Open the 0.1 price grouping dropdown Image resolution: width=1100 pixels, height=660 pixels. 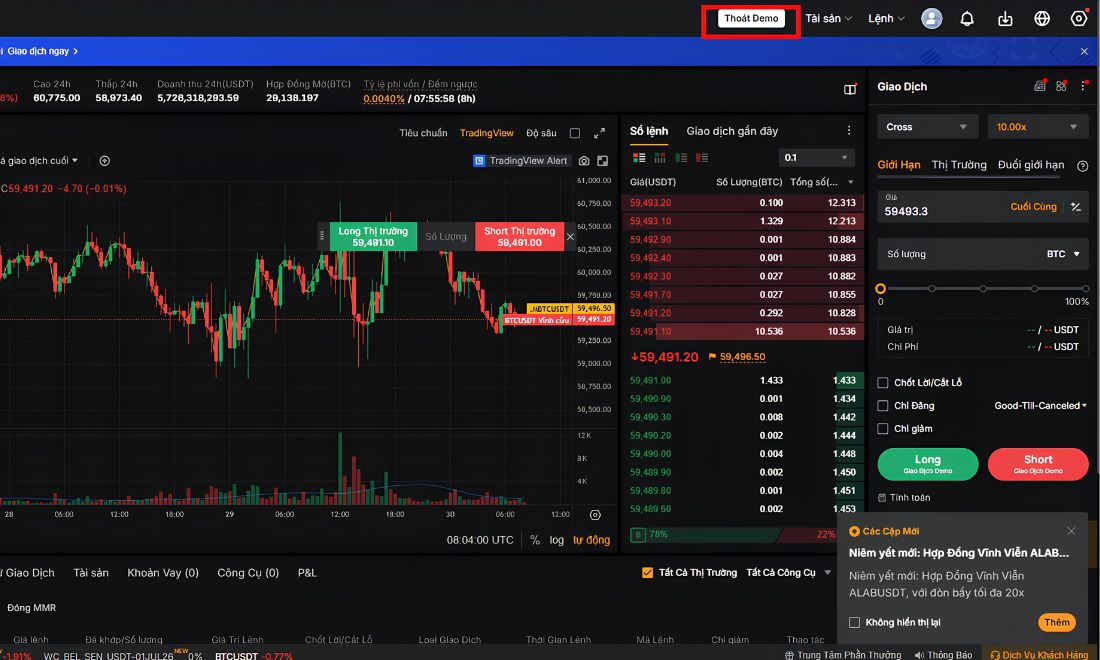pyautogui.click(x=817, y=158)
